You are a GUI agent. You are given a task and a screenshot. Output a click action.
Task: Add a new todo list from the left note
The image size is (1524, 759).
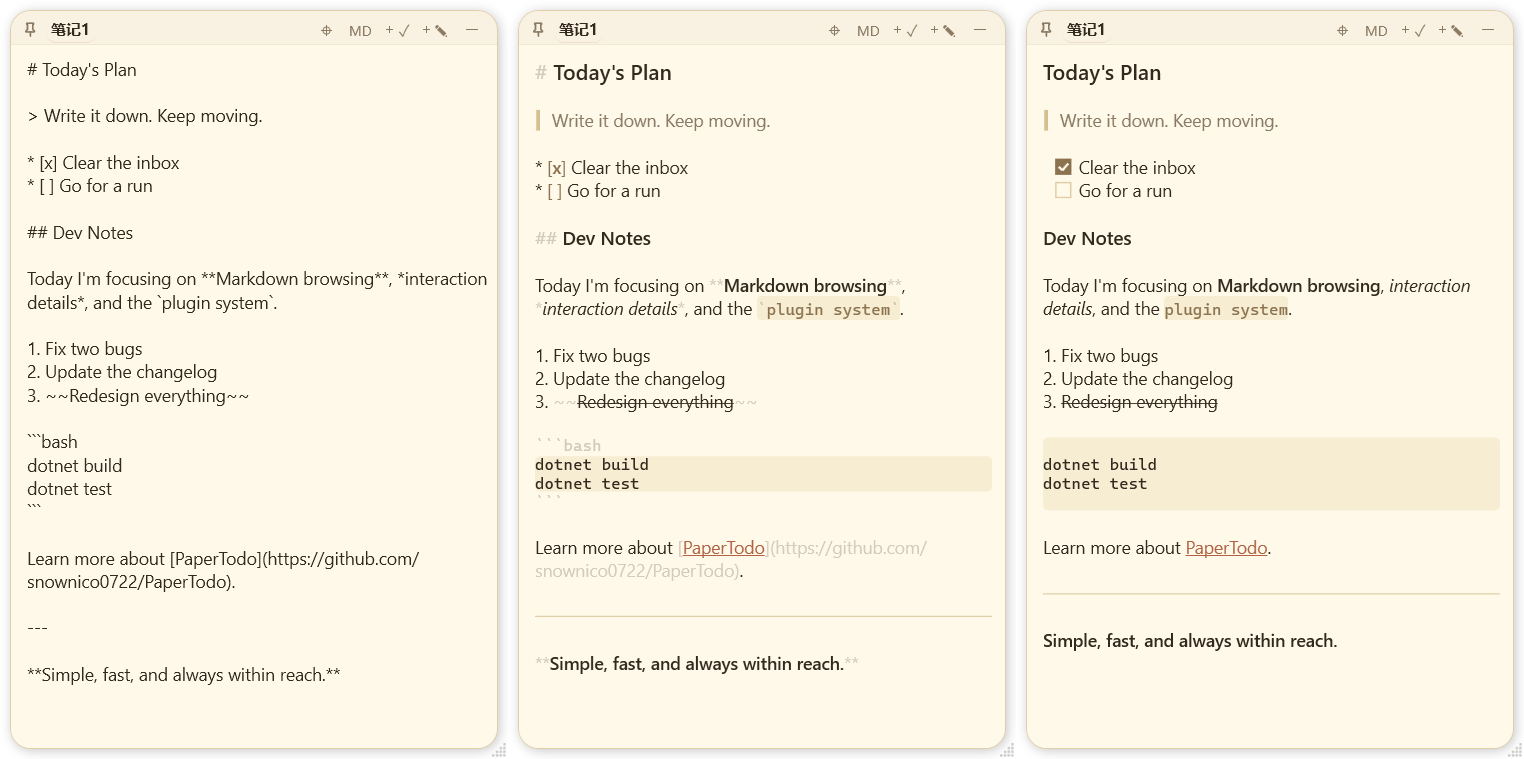(398, 30)
